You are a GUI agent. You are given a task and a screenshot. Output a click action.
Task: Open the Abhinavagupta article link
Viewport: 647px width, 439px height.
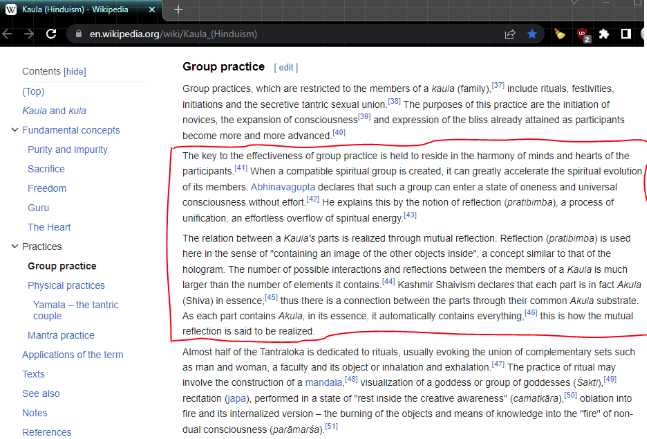[283, 187]
